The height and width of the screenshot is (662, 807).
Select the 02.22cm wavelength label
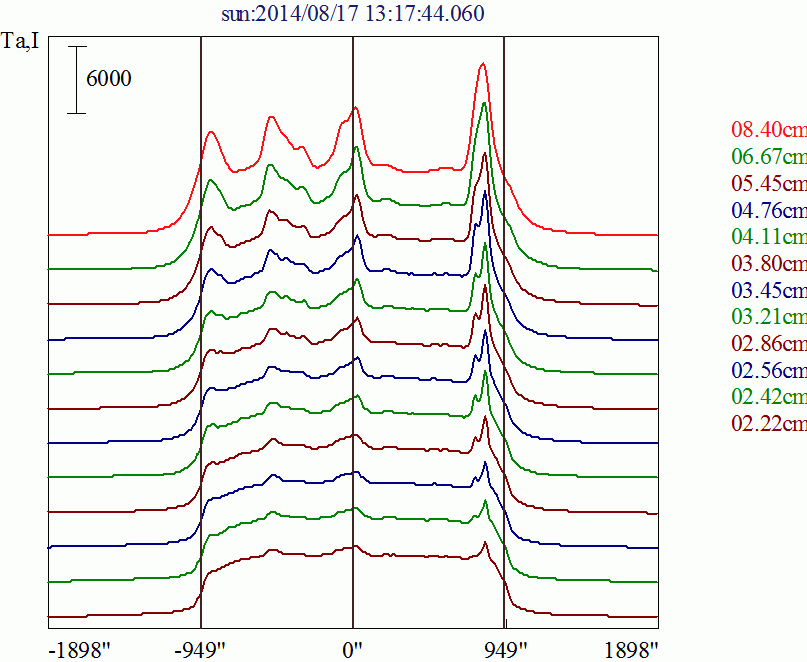pos(768,425)
